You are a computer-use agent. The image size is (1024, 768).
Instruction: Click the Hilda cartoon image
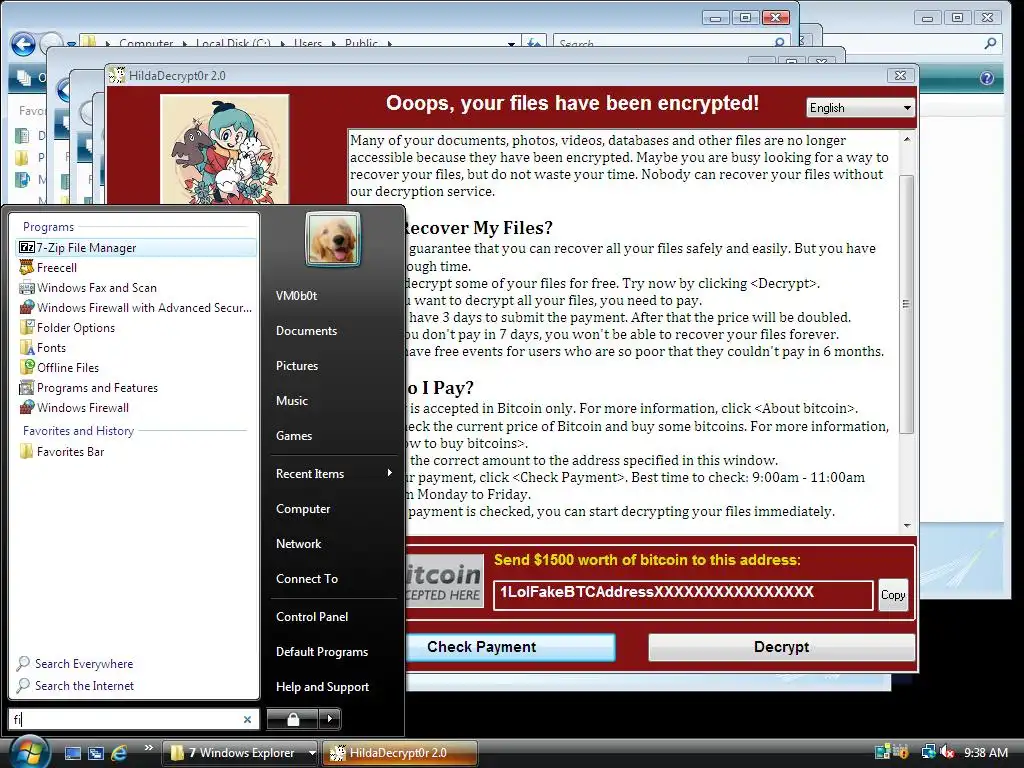point(225,149)
